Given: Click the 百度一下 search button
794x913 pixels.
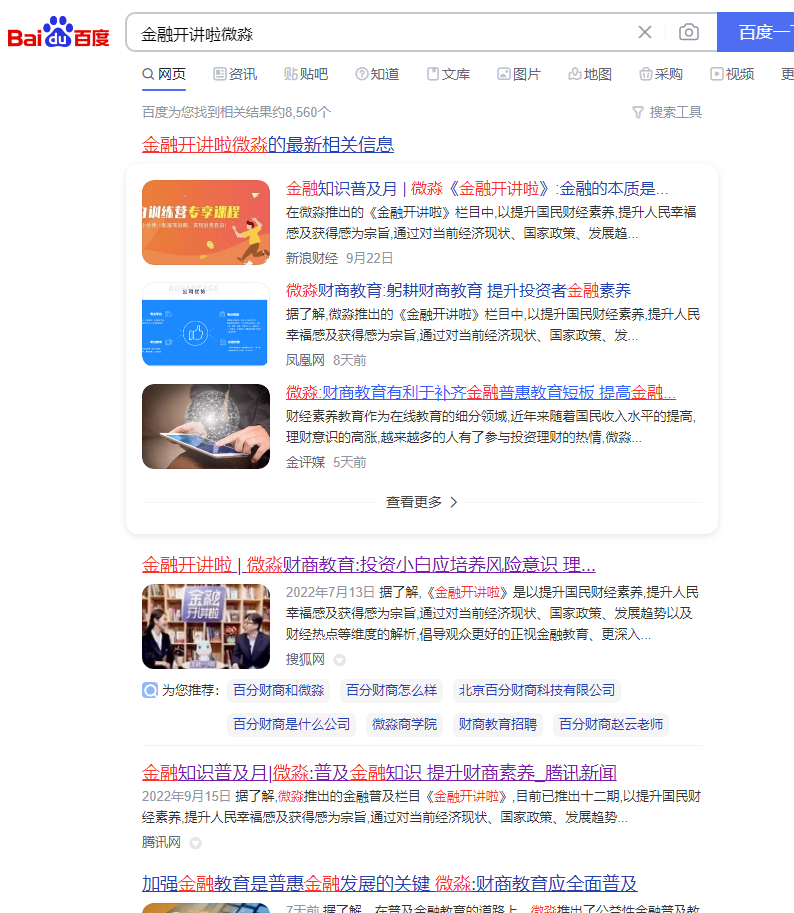Looking at the screenshot, I should tap(756, 32).
